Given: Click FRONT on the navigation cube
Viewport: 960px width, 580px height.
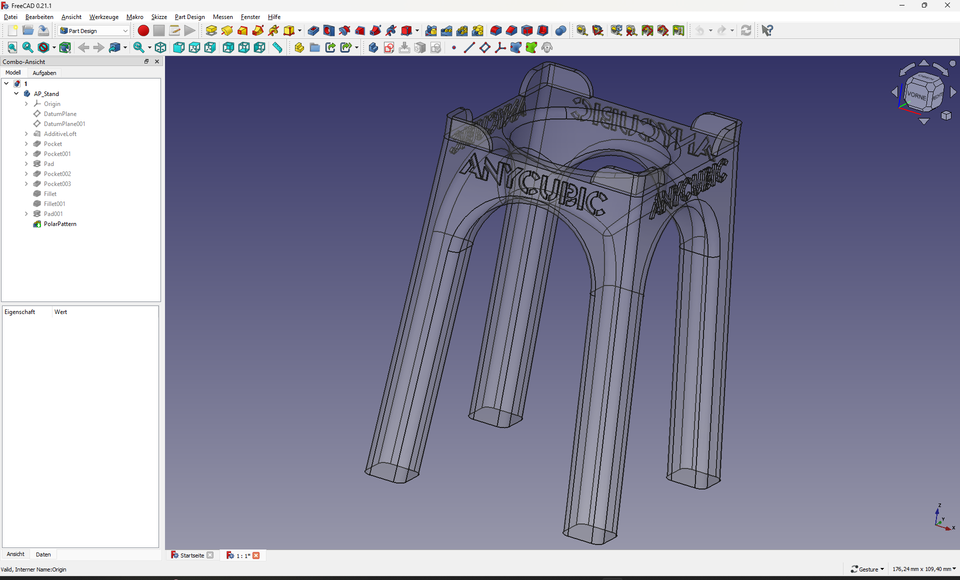Looking at the screenshot, I should click(917, 95).
